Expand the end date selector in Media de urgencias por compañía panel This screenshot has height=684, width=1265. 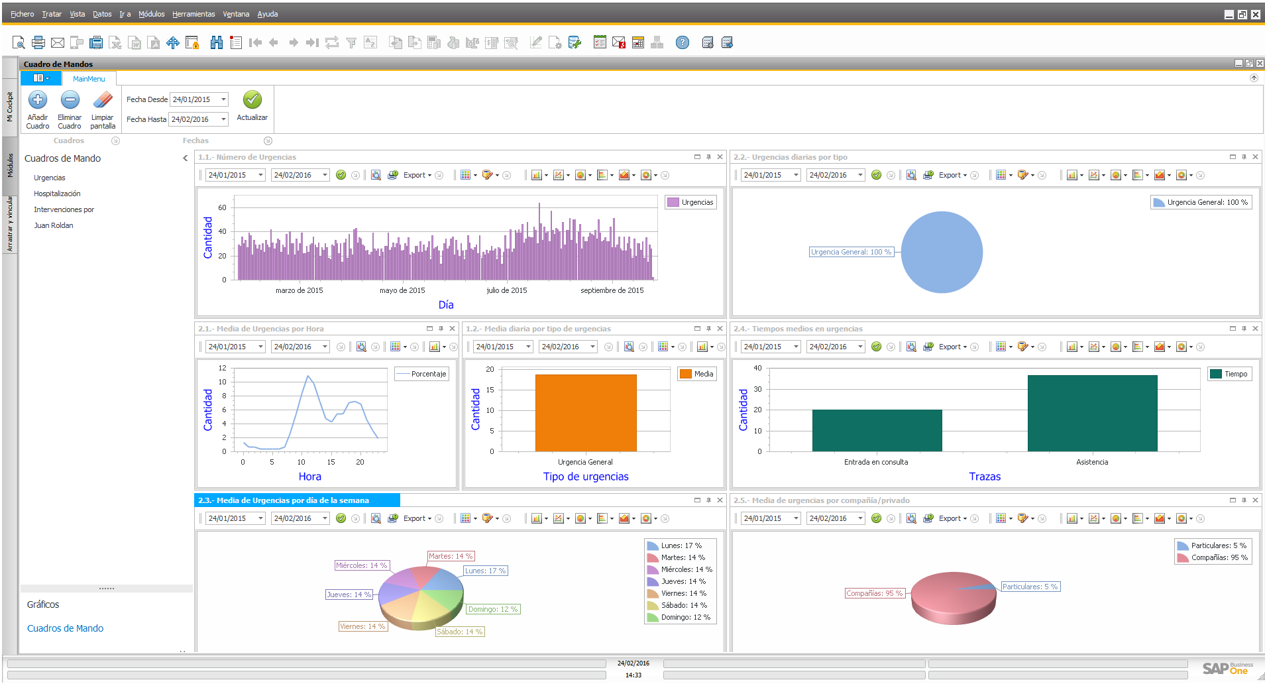point(860,519)
